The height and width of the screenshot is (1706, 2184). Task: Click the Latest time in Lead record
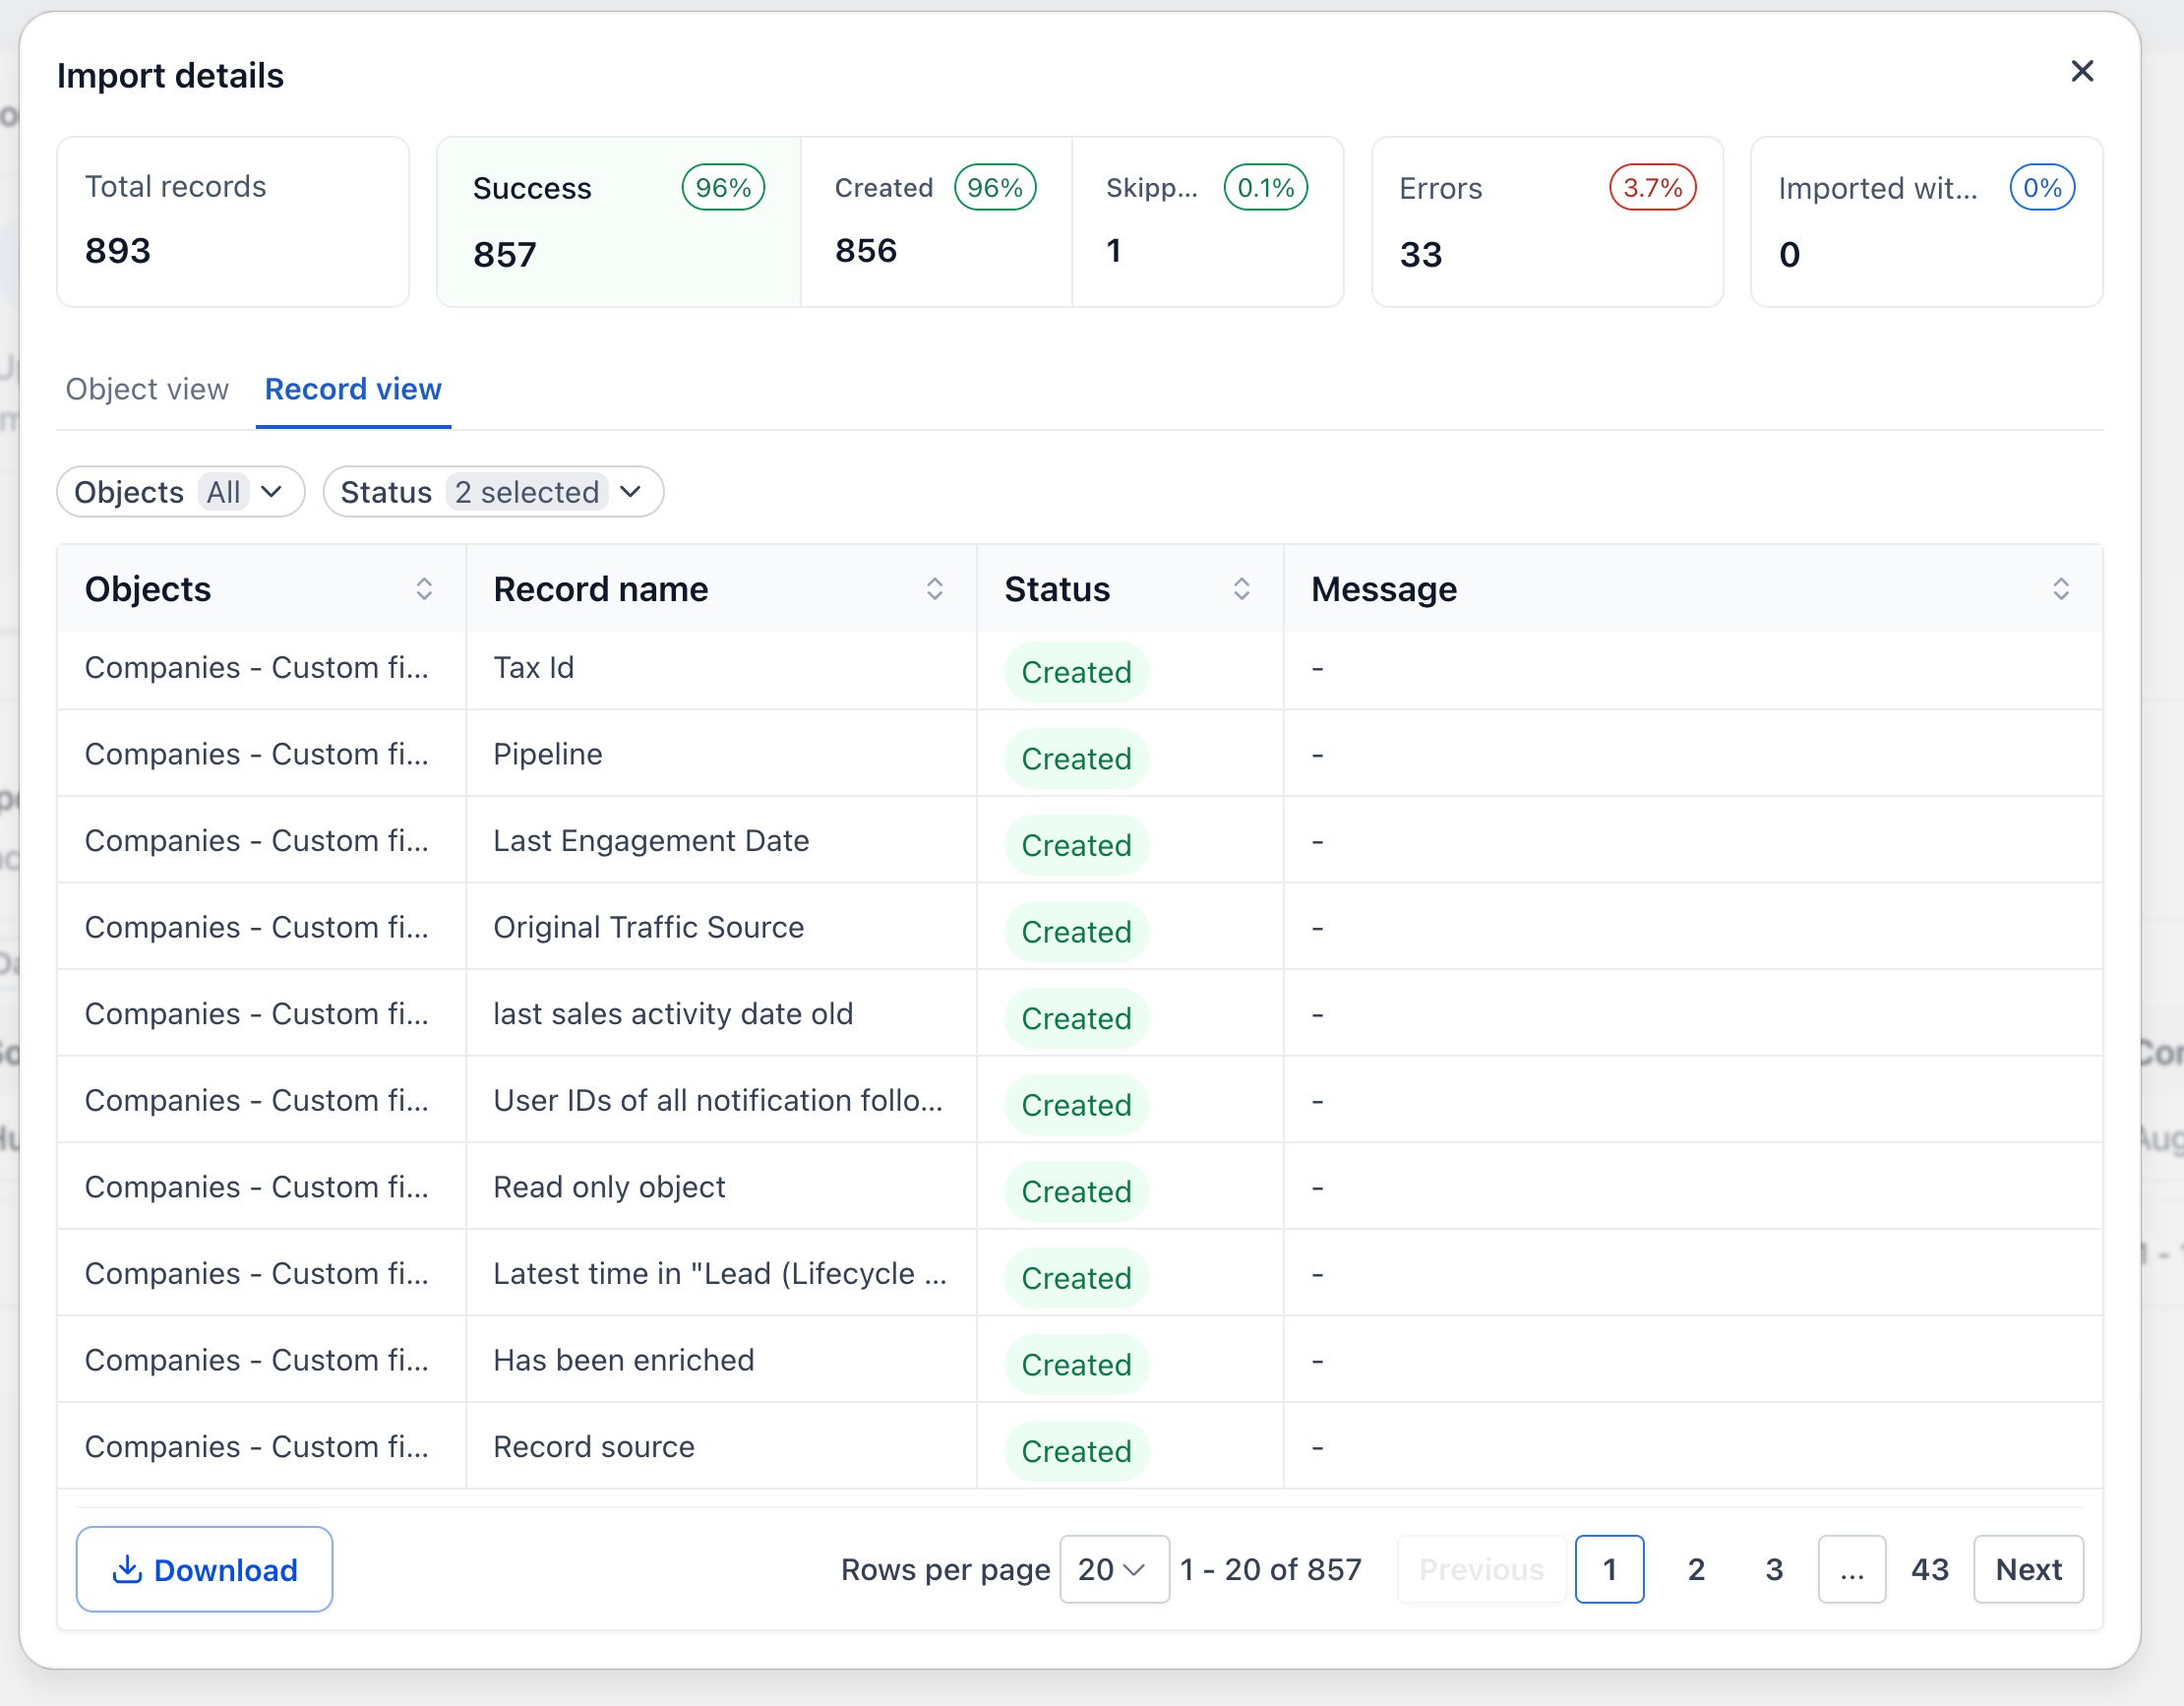point(719,1274)
